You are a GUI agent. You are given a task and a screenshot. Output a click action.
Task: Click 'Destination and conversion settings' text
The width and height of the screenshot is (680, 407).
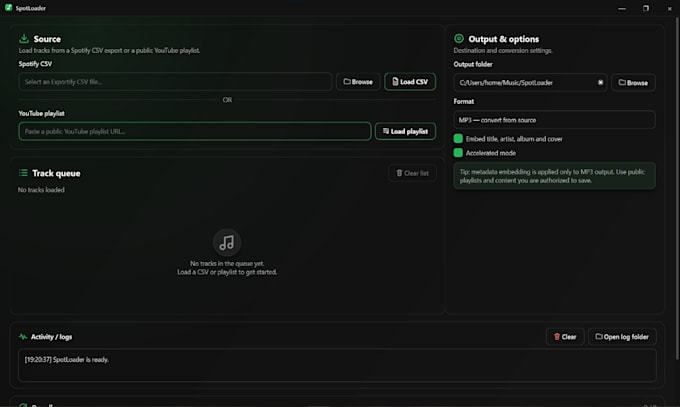(x=503, y=50)
